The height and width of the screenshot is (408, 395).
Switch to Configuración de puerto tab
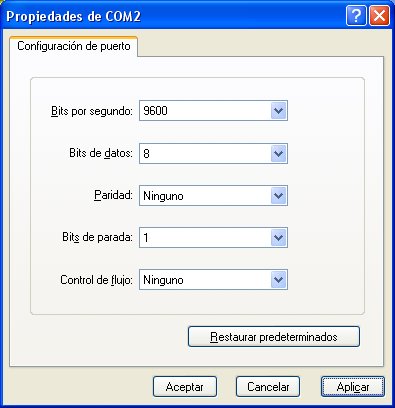(74, 46)
